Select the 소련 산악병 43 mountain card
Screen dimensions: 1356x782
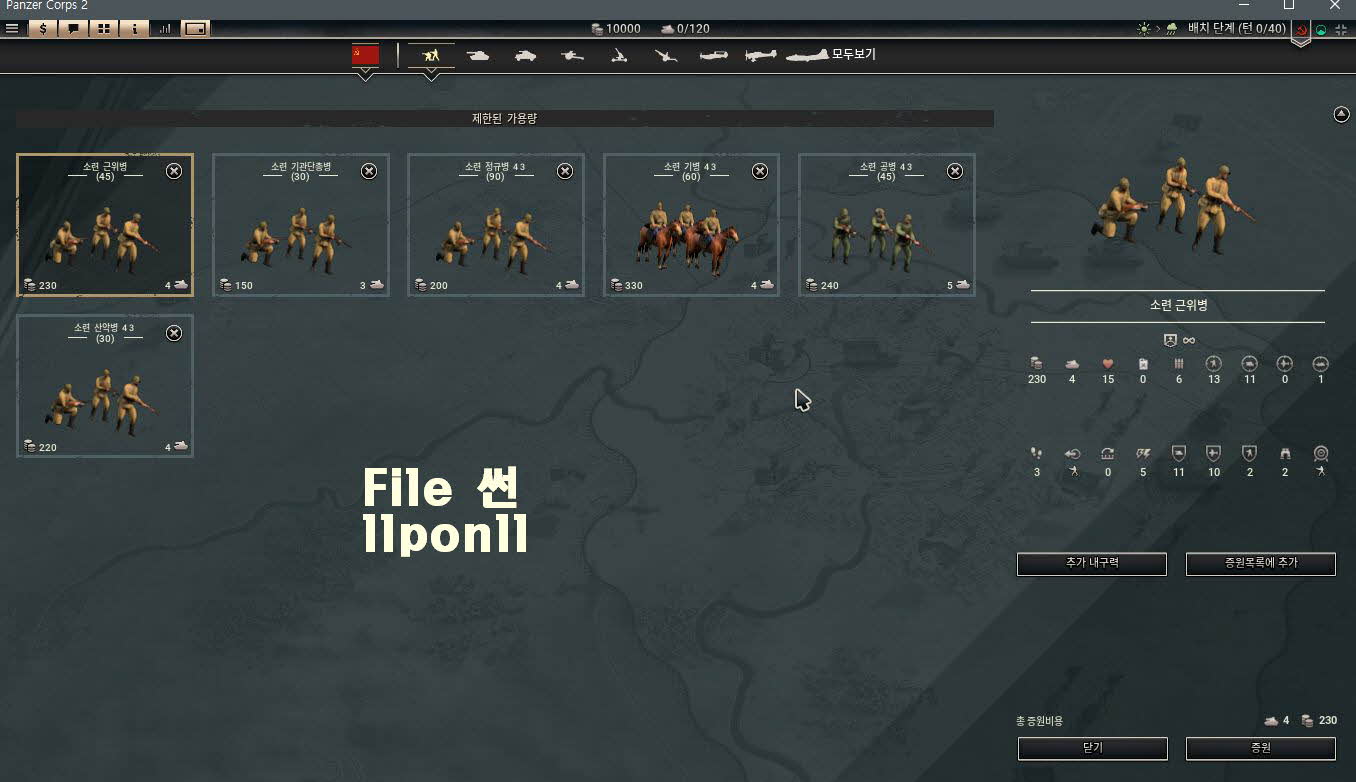tap(105, 386)
